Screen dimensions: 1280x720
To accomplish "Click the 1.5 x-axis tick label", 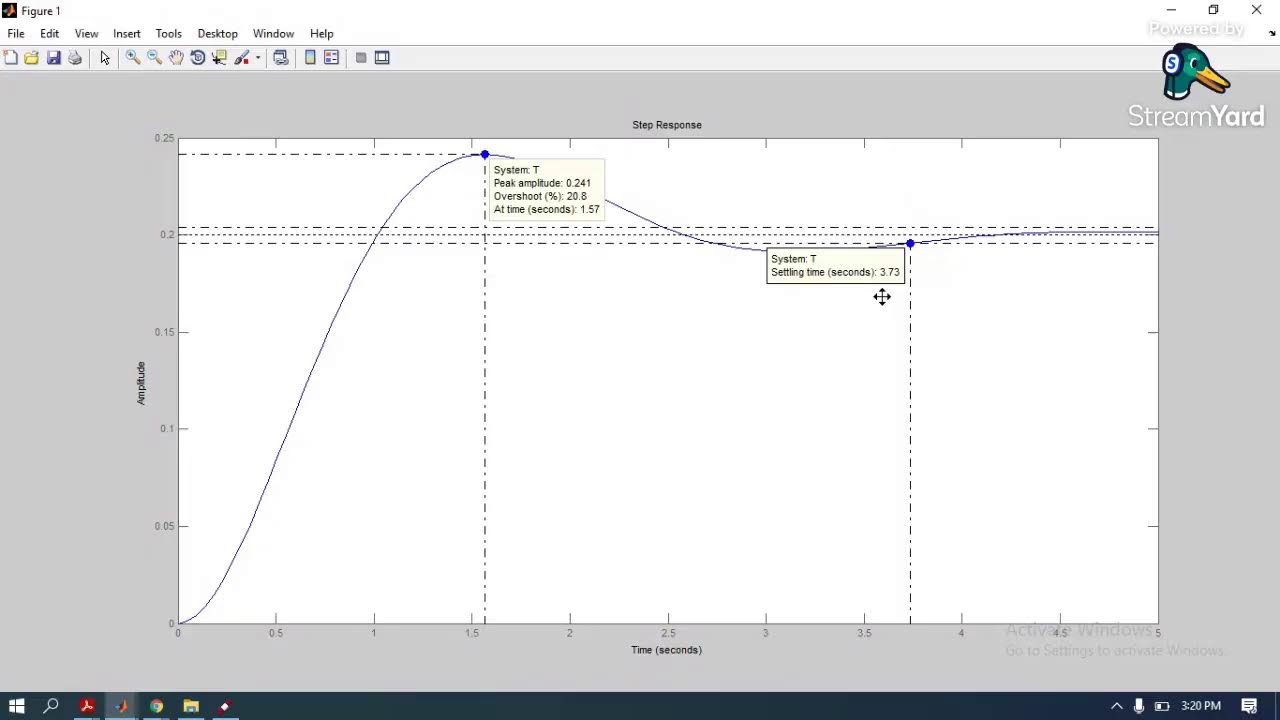I will [472, 633].
